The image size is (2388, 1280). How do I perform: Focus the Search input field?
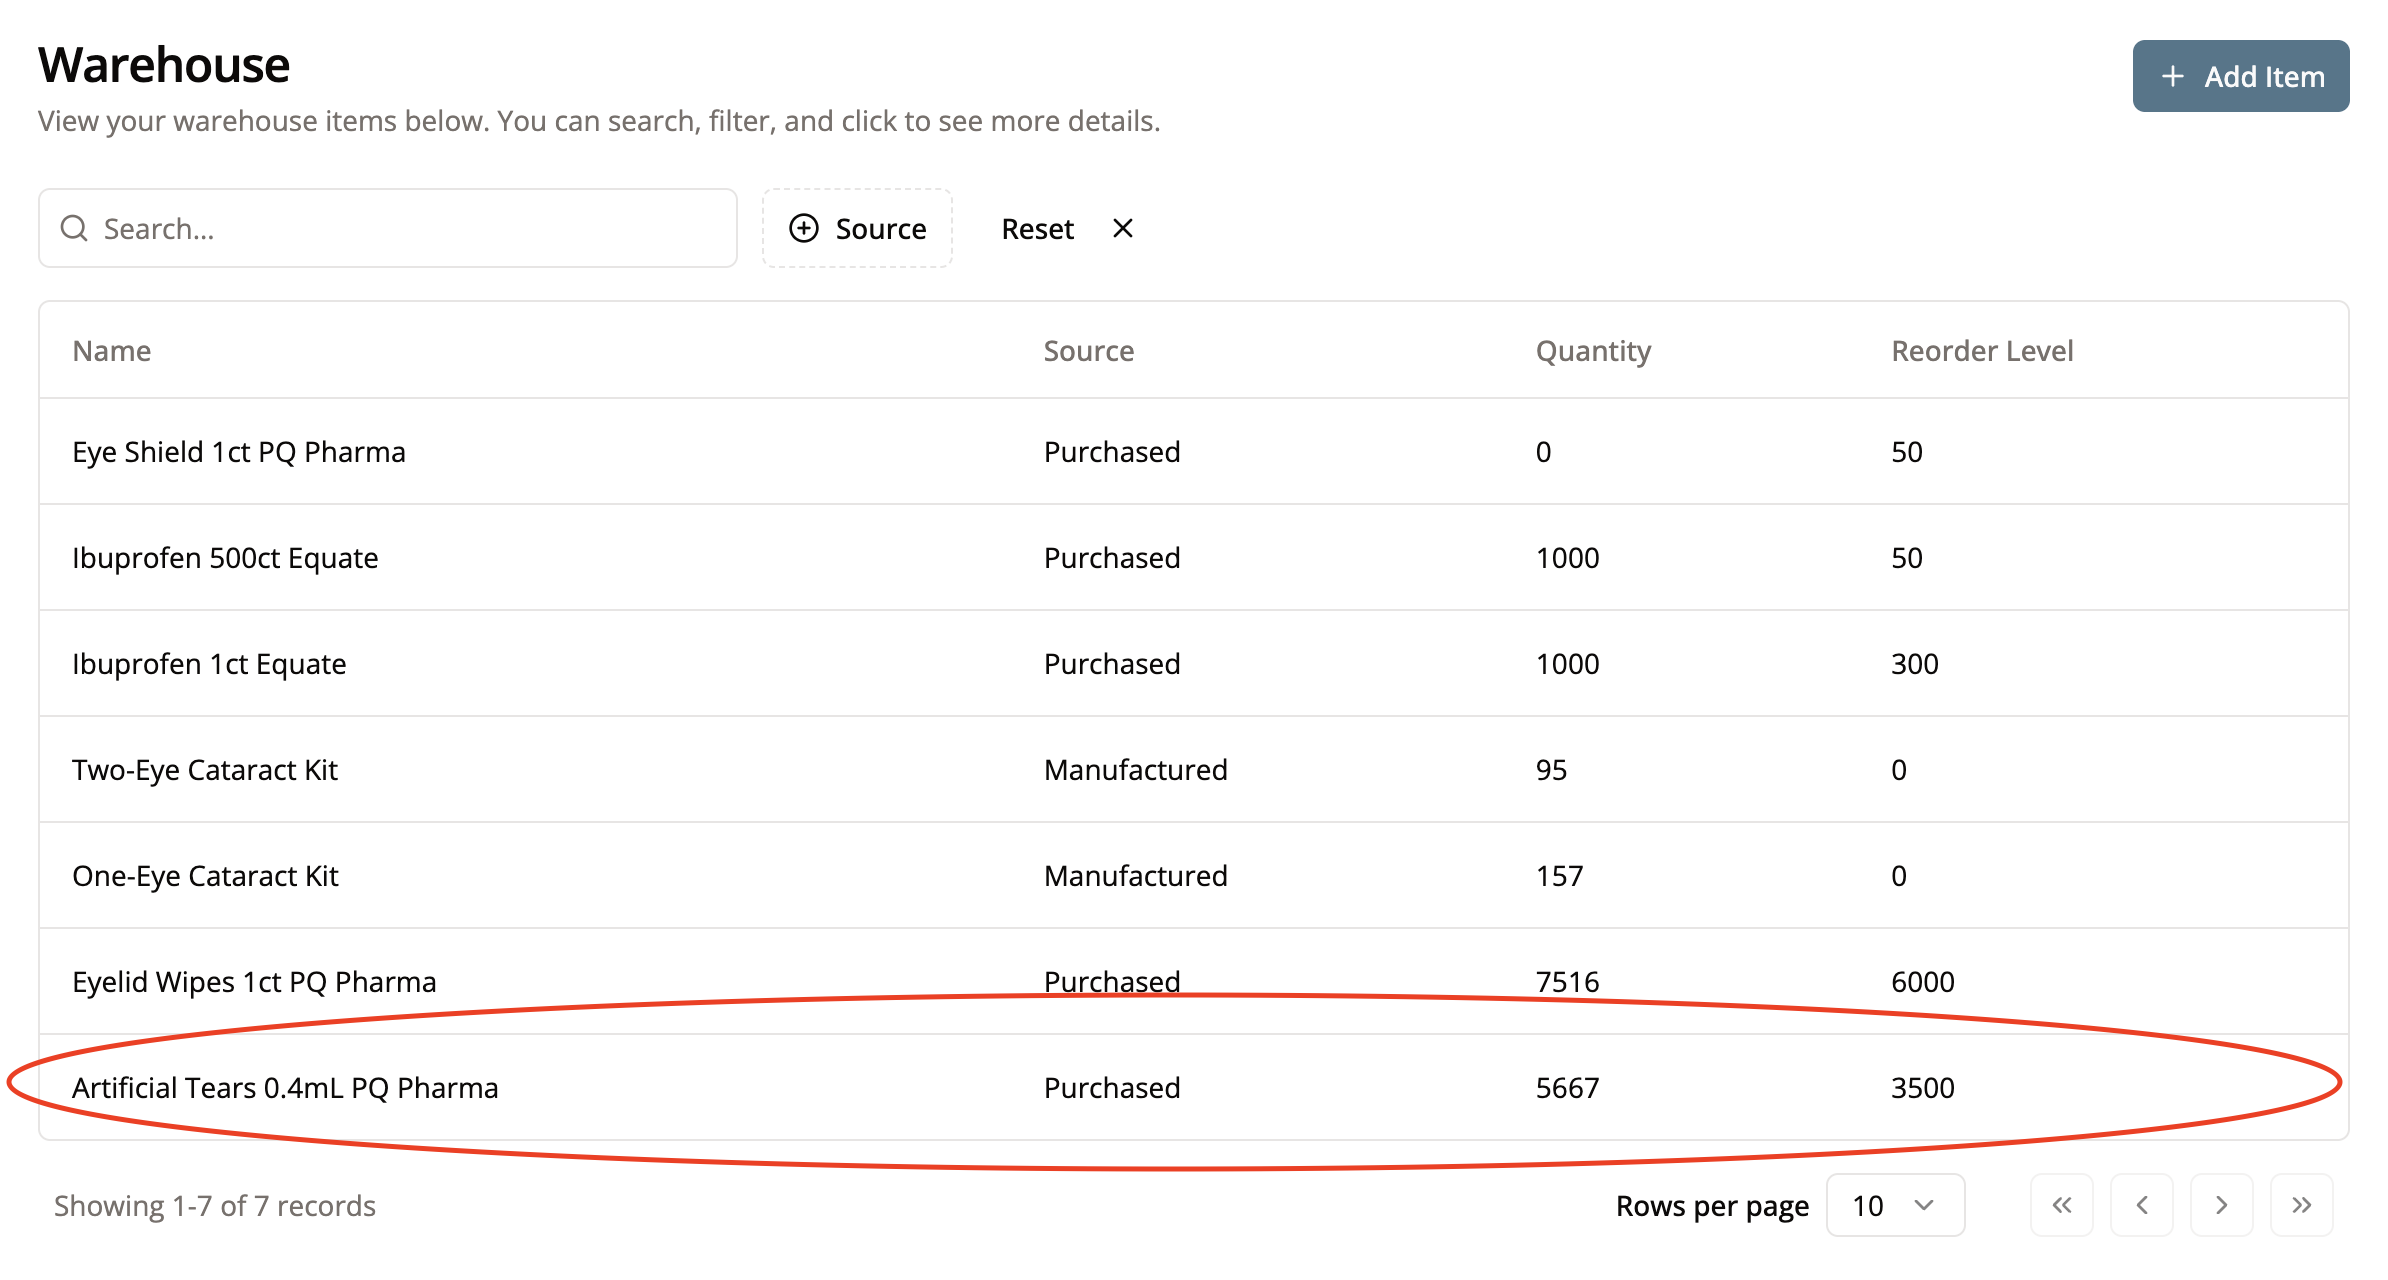pyautogui.click(x=400, y=228)
